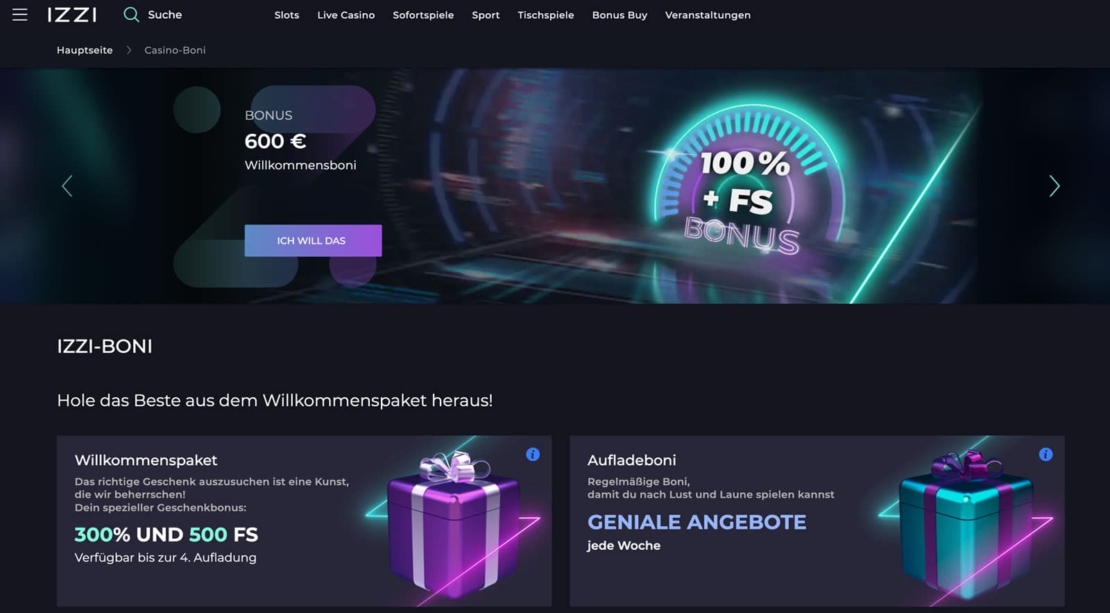The height and width of the screenshot is (613, 1110).
Task: Open Veranstaltungen page
Action: (x=708, y=15)
